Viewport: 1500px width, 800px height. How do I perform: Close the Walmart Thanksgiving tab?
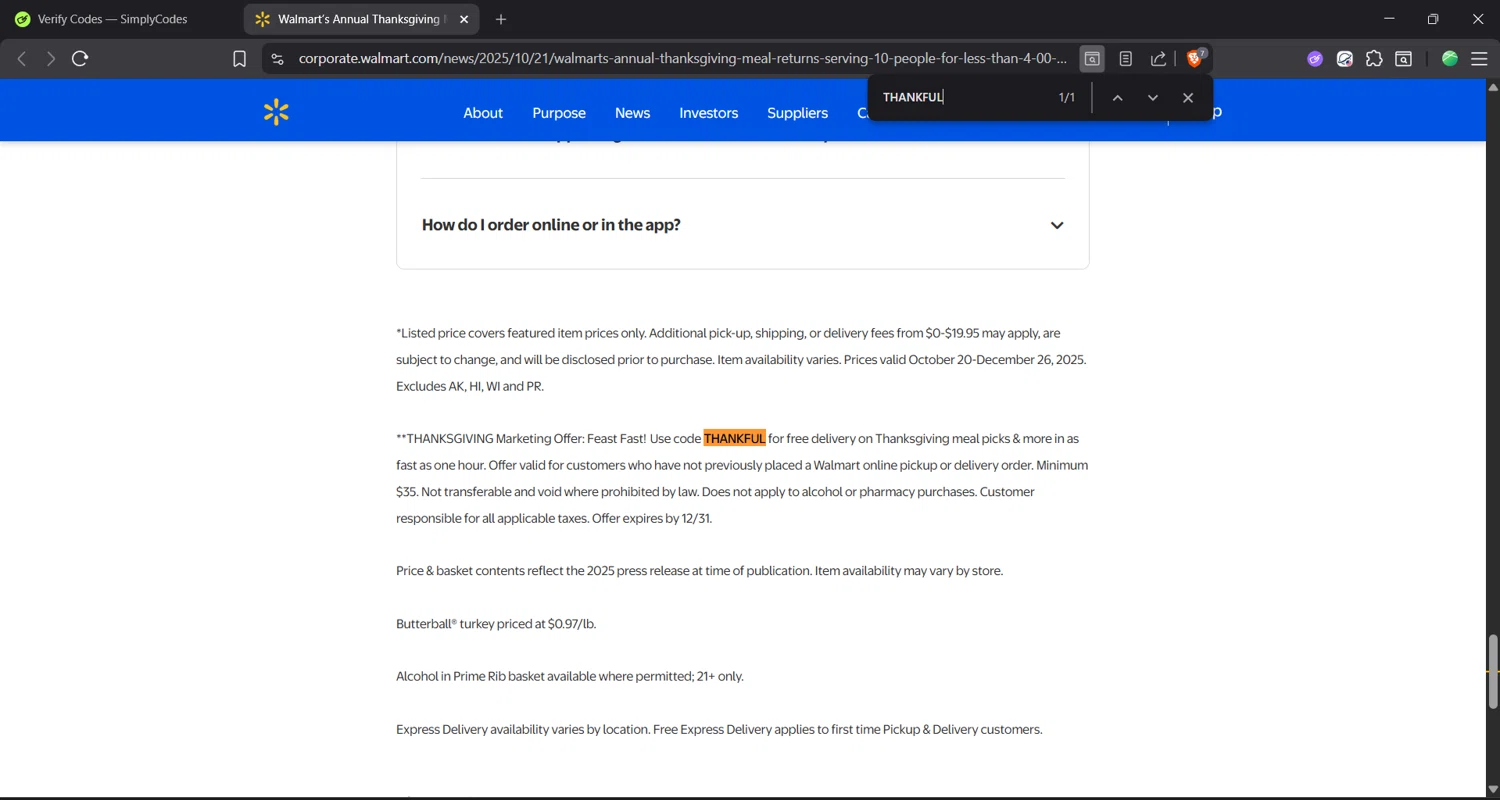464,19
